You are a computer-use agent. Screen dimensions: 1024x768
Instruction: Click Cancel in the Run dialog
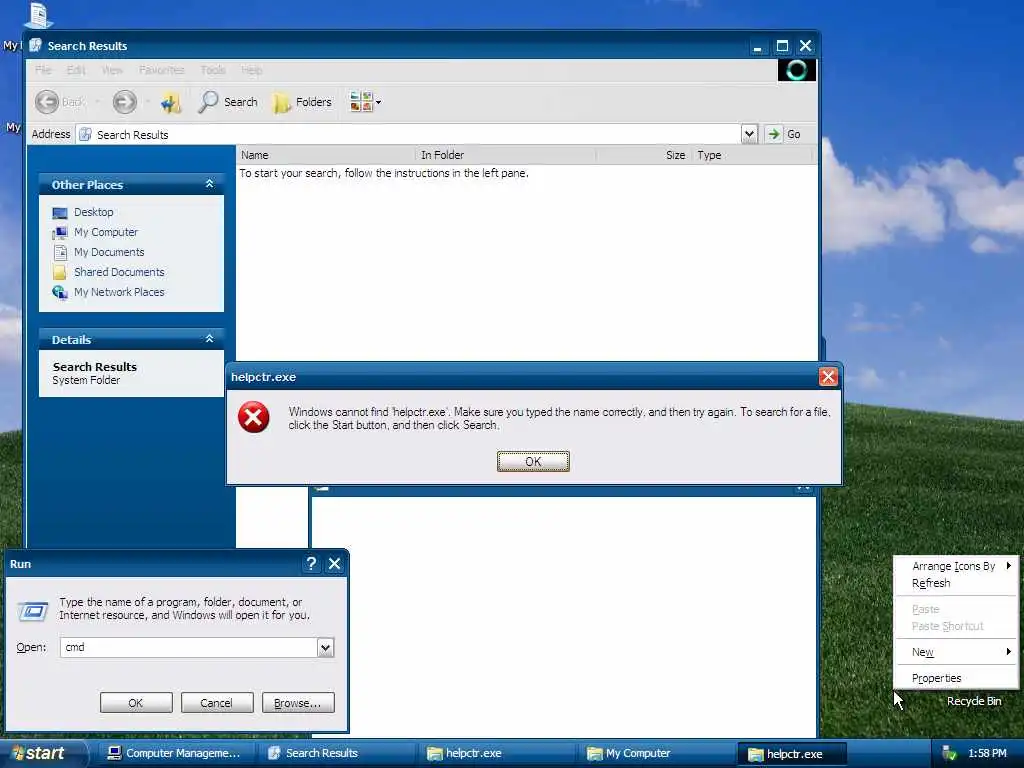pyautogui.click(x=216, y=703)
